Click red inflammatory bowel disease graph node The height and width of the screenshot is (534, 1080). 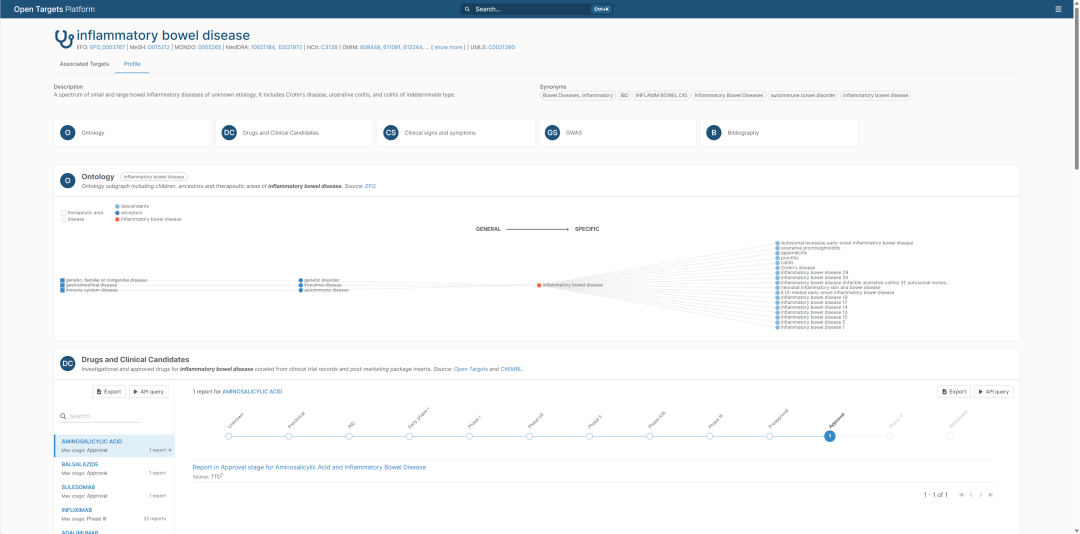click(x=539, y=285)
